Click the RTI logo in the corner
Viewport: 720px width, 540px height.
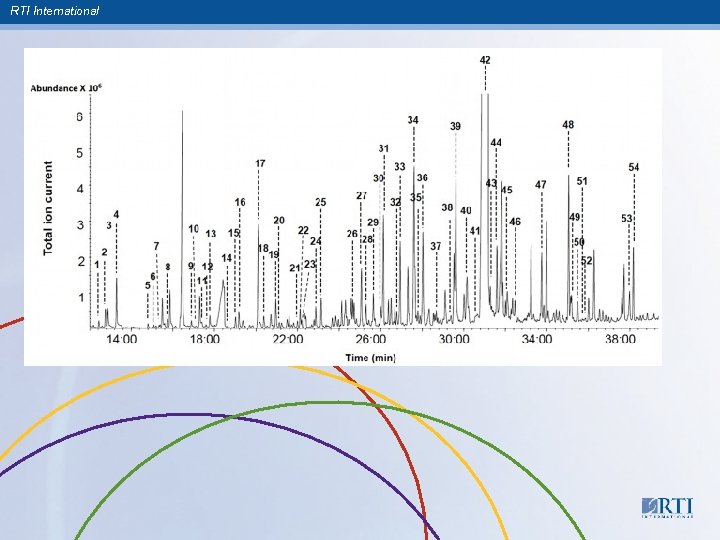tap(667, 507)
